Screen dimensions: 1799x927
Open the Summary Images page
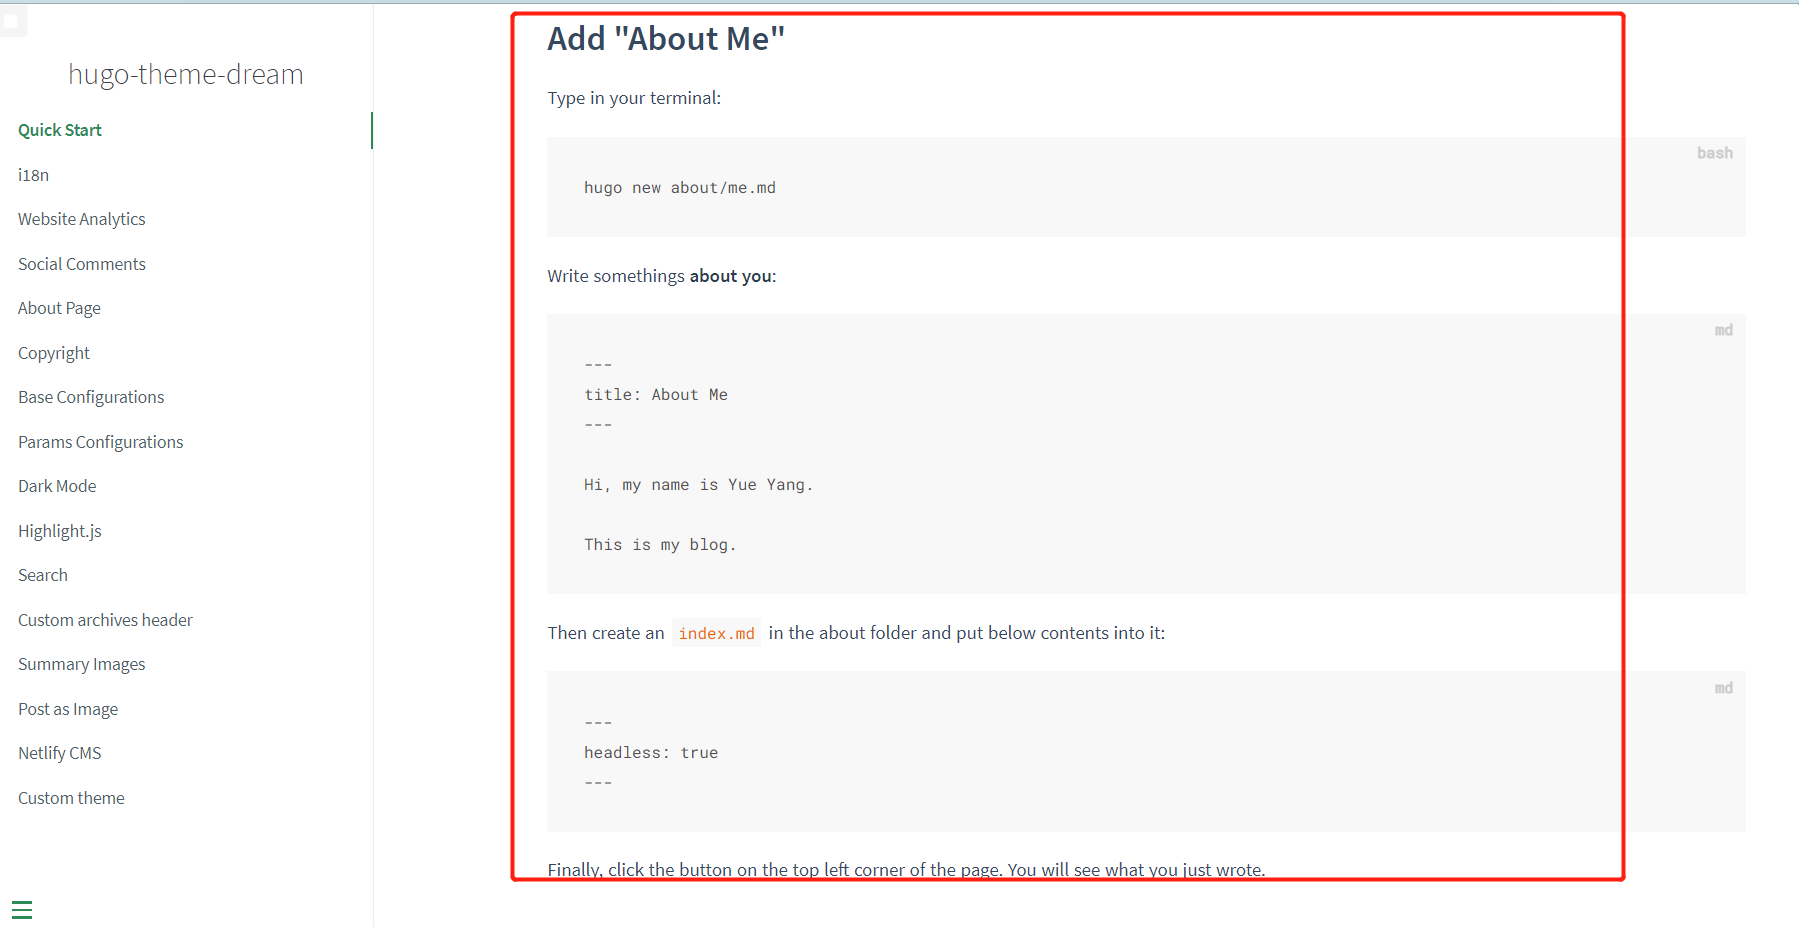point(81,664)
